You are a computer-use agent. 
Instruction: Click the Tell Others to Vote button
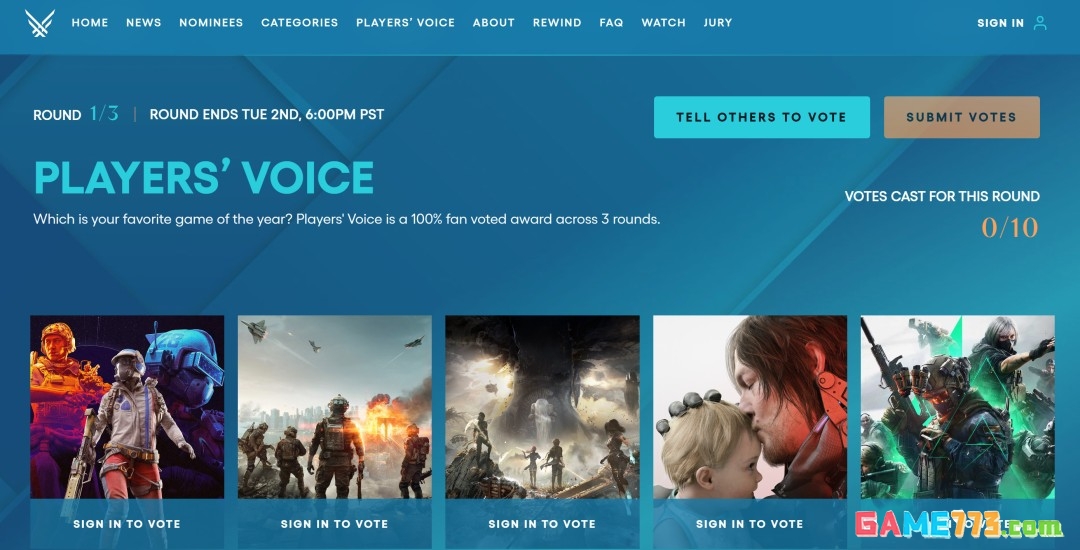[762, 117]
